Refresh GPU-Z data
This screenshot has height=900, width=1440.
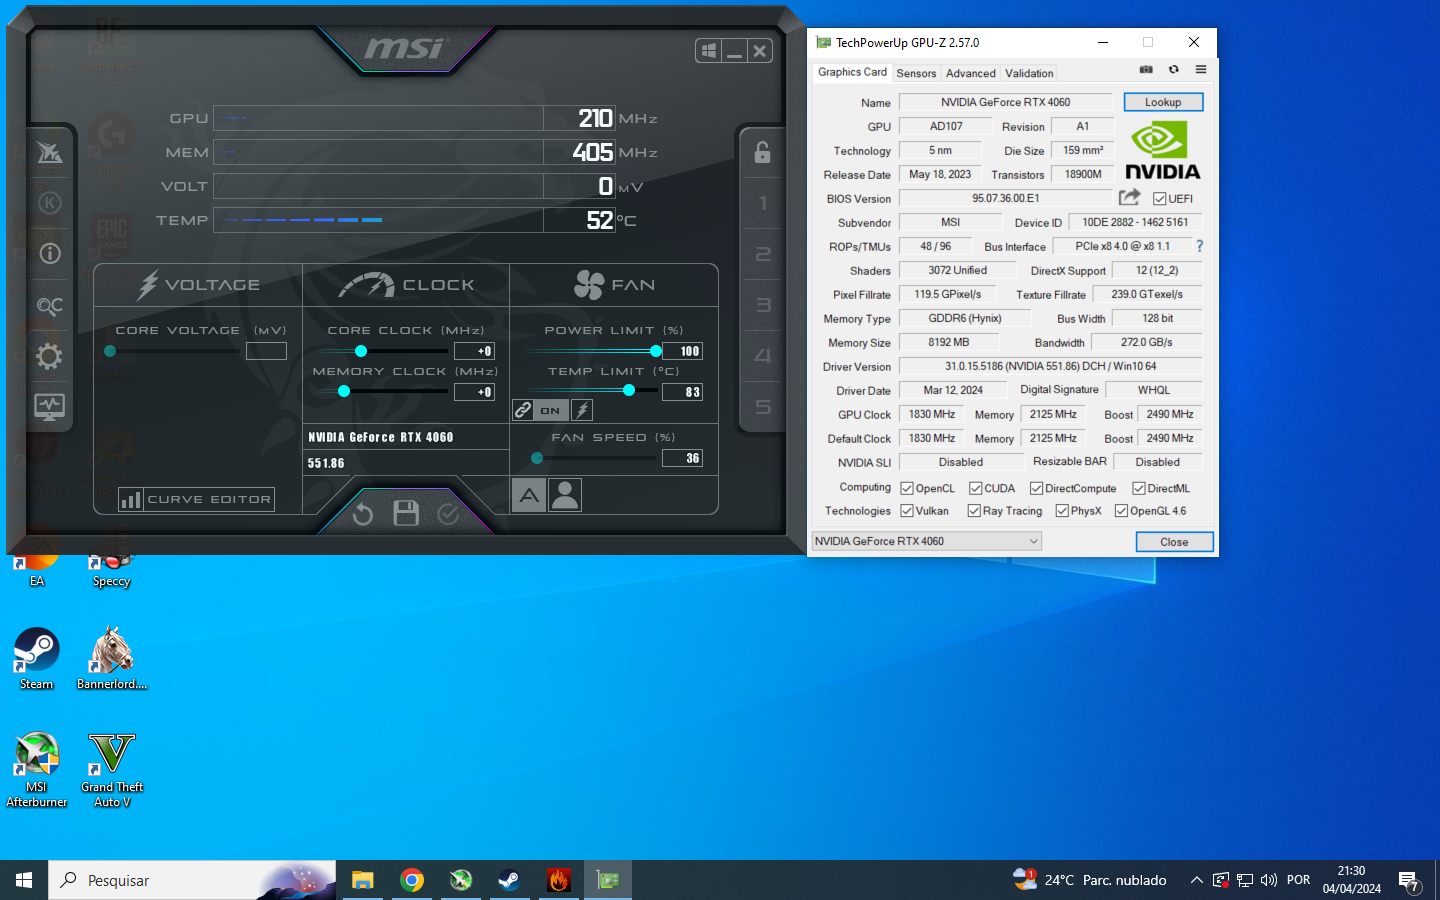point(1174,70)
